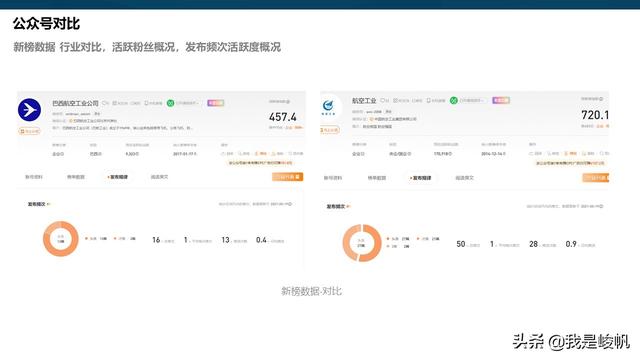This screenshot has height=360, width=640.
Task: Click orange-outlined tag under 航空工业 avatar
Action: pos(330,130)
